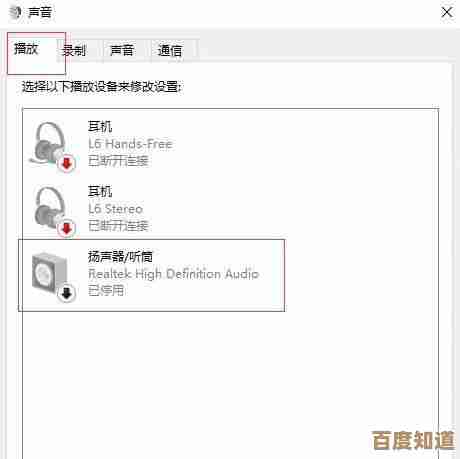
Task: Click the 百度知道 watermark logo
Action: click(x=413, y=440)
